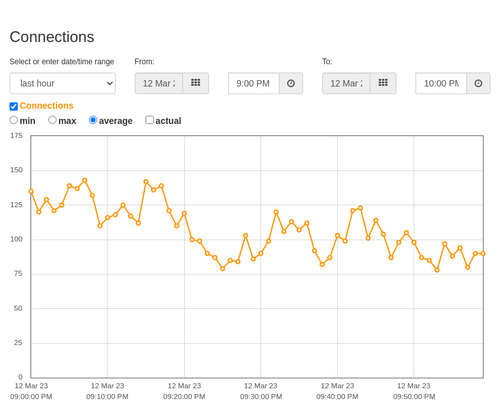Click the first data point at 09:00 PM
The width and height of the screenshot is (500, 403).
click(31, 191)
